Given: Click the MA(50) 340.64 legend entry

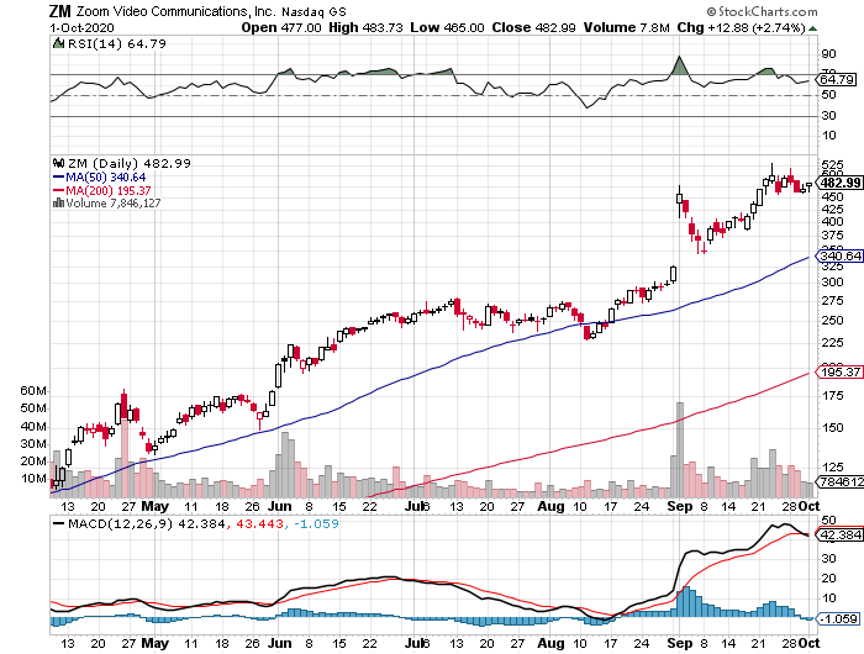Looking at the screenshot, I should (99, 177).
